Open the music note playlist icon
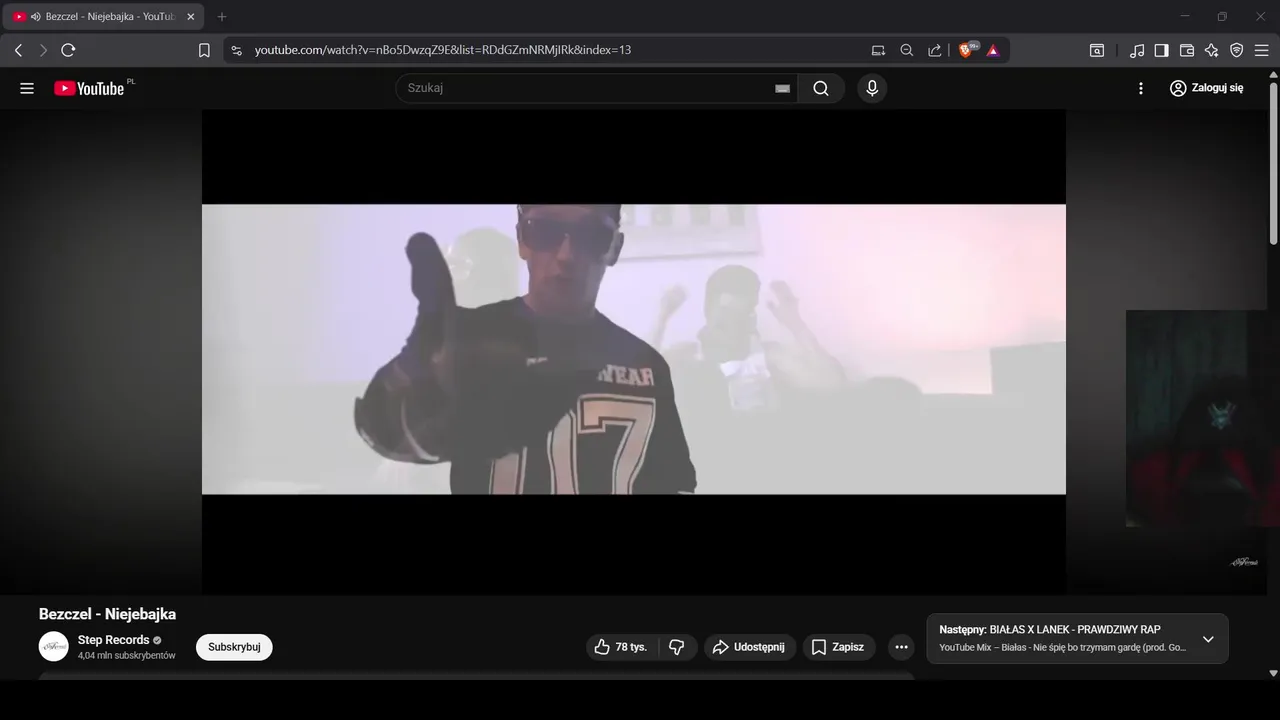Viewport: 1280px width, 720px height. click(x=1137, y=50)
